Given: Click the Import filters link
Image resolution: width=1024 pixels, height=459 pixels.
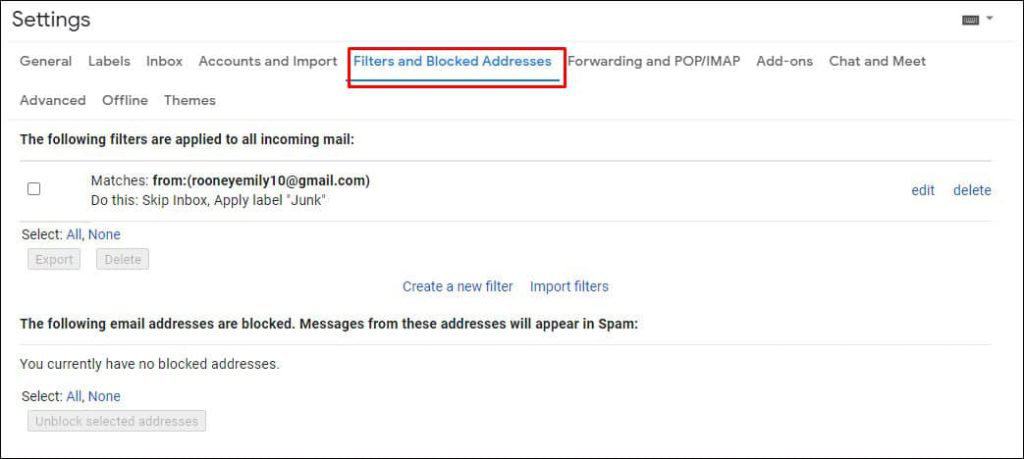Looking at the screenshot, I should click(569, 286).
